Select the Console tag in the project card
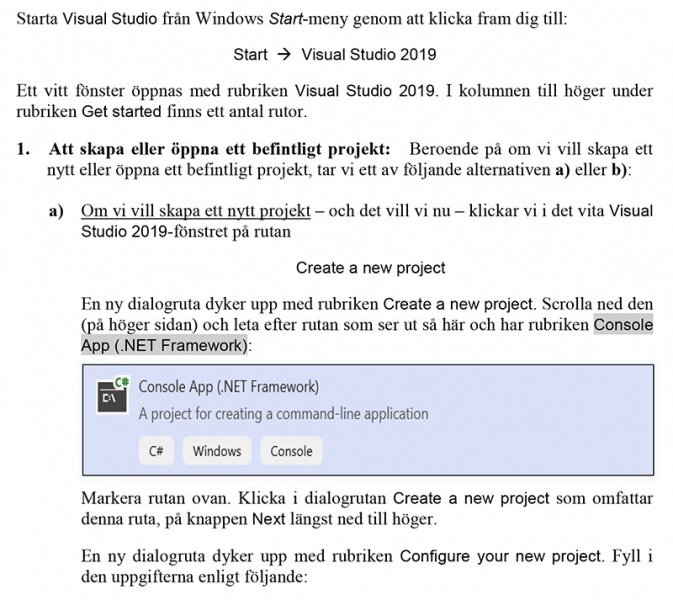Screen dimensions: 673x600 [x=291, y=451]
